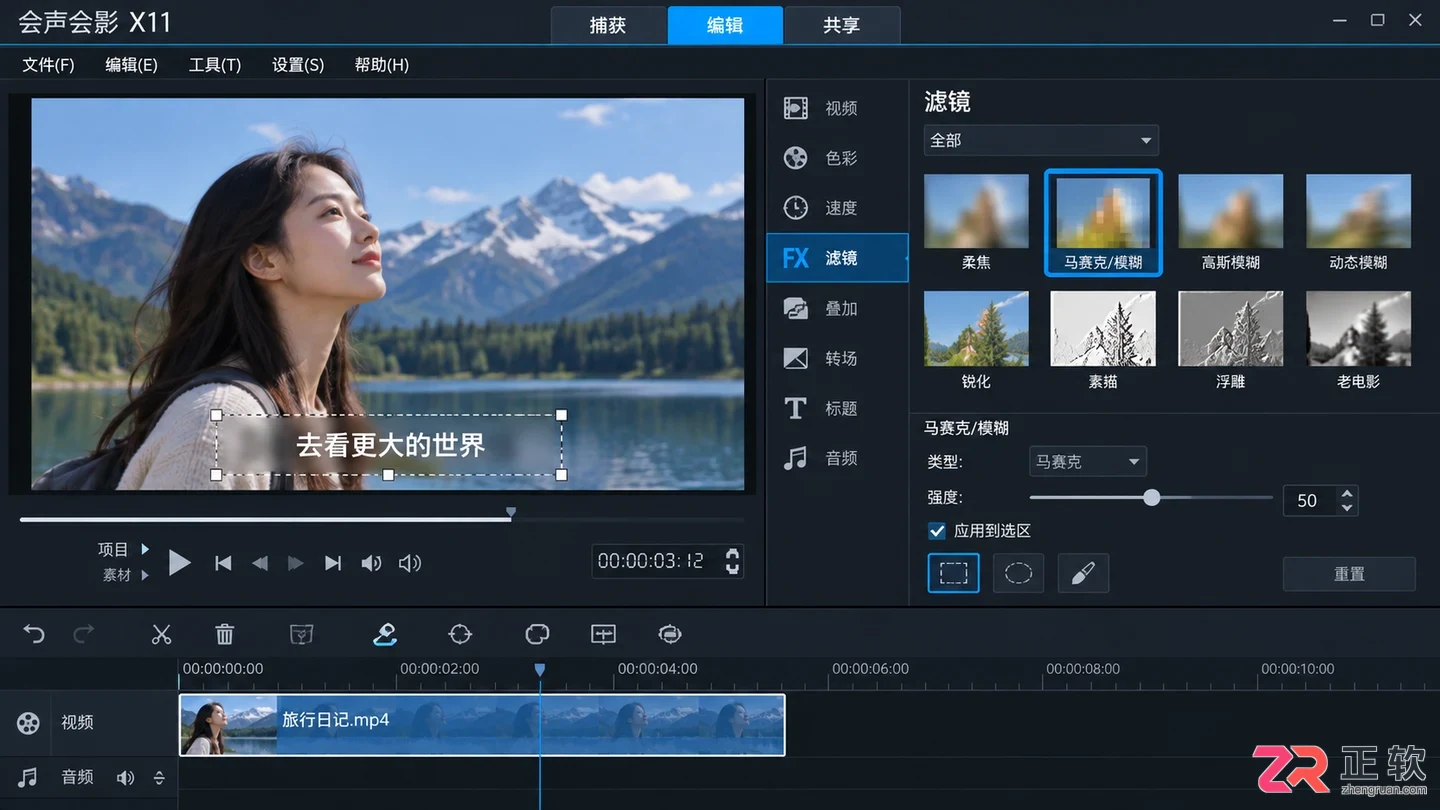Open the 工具(T) menu

(215, 65)
